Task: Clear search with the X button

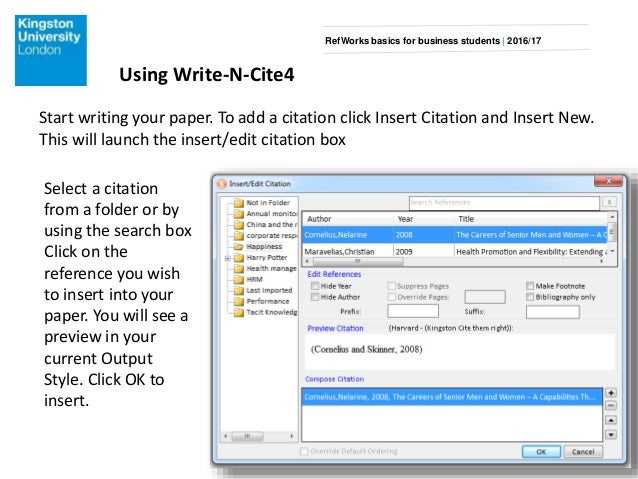Action: point(609,202)
